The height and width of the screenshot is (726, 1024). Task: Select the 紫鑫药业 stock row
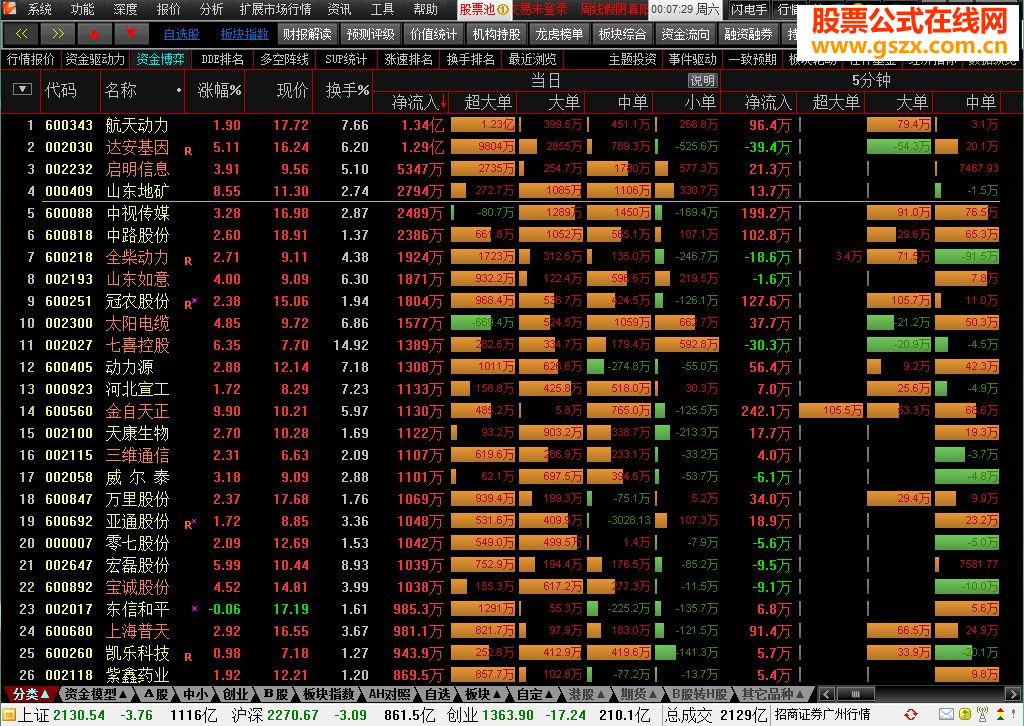[512, 674]
